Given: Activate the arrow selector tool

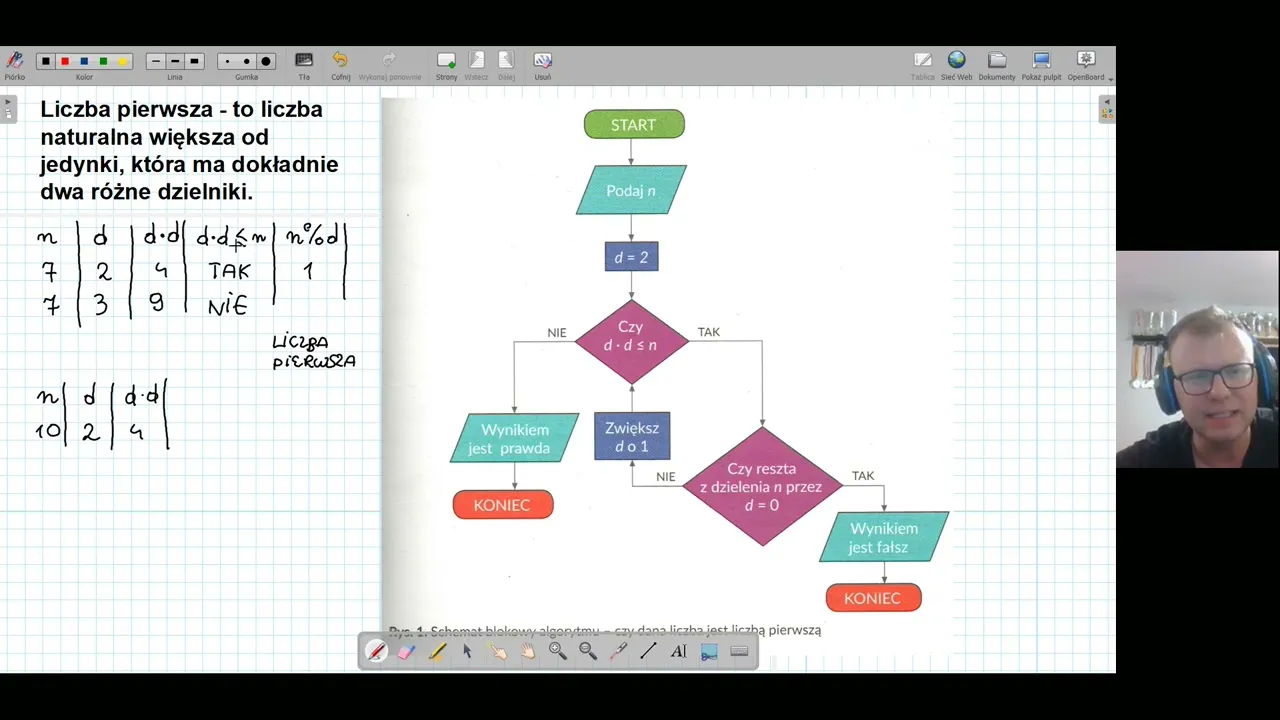Looking at the screenshot, I should [x=467, y=652].
